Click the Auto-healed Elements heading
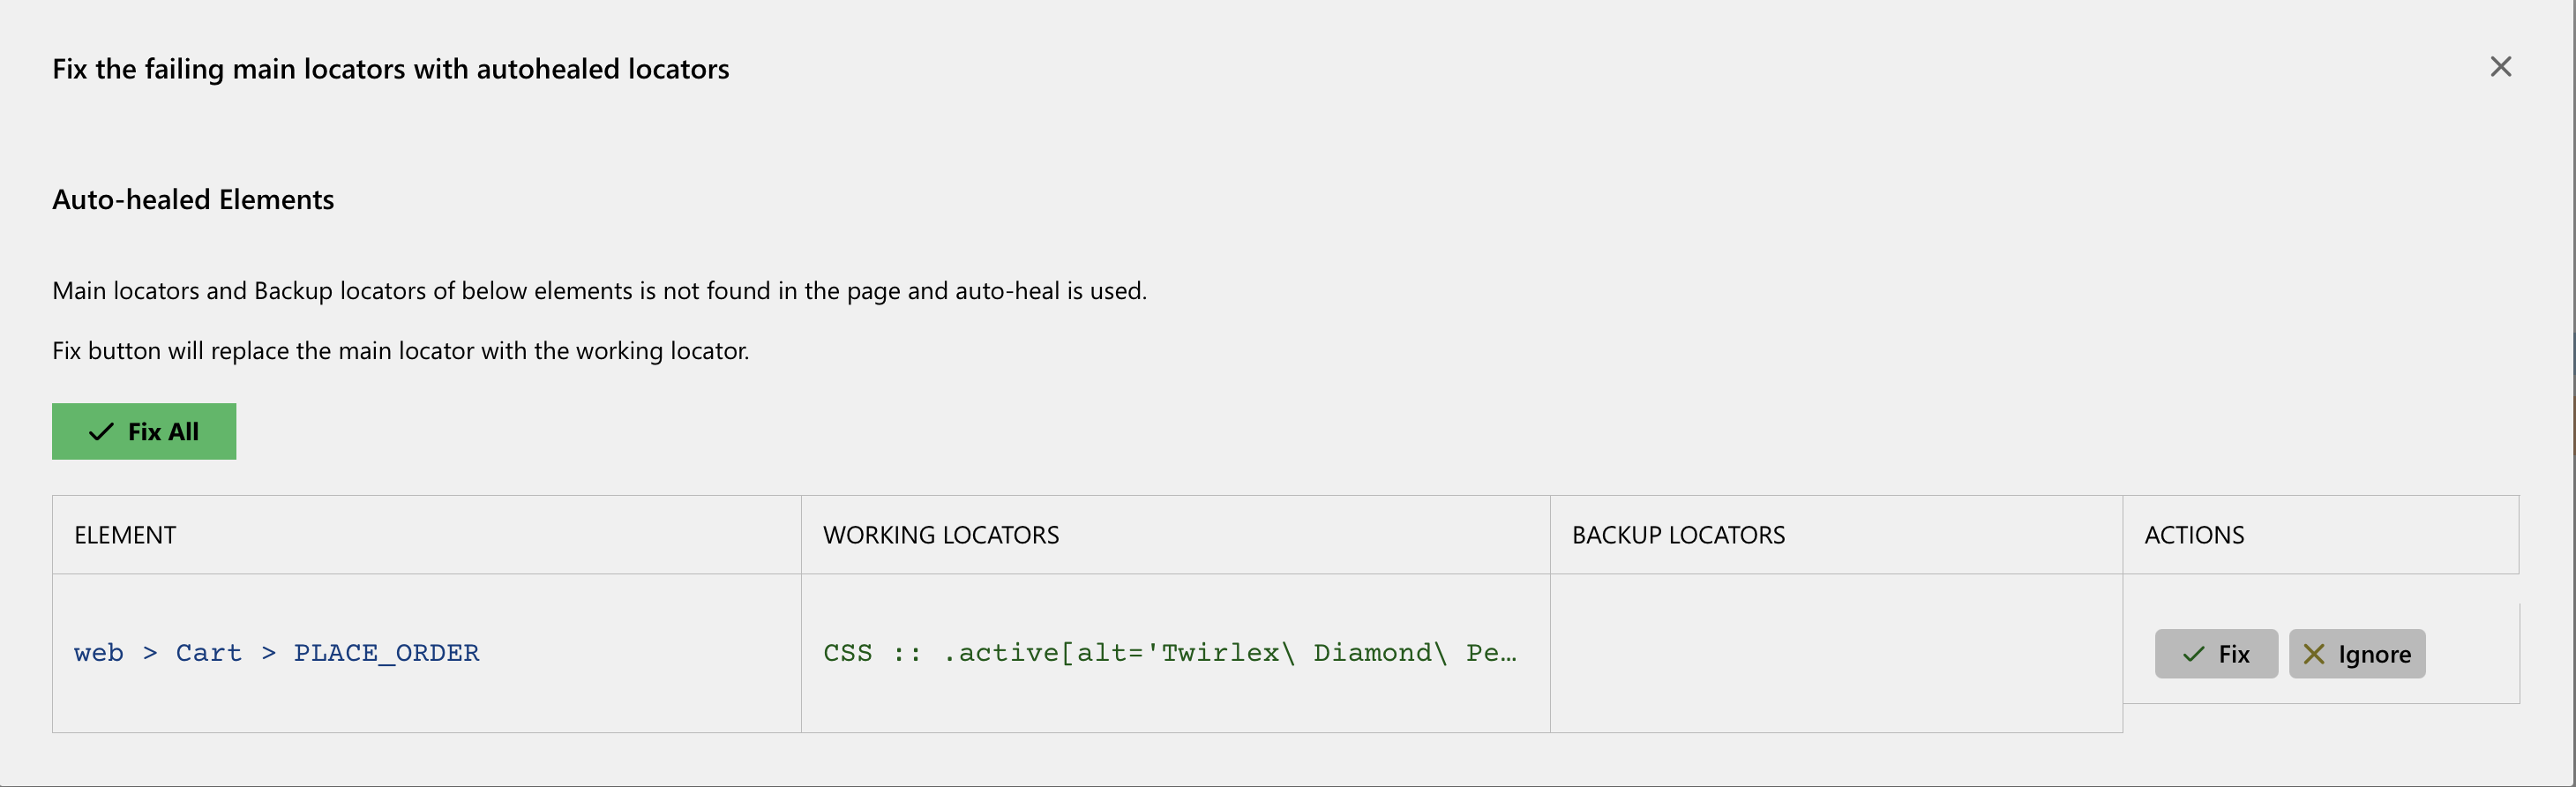The height and width of the screenshot is (787, 2576). click(193, 200)
